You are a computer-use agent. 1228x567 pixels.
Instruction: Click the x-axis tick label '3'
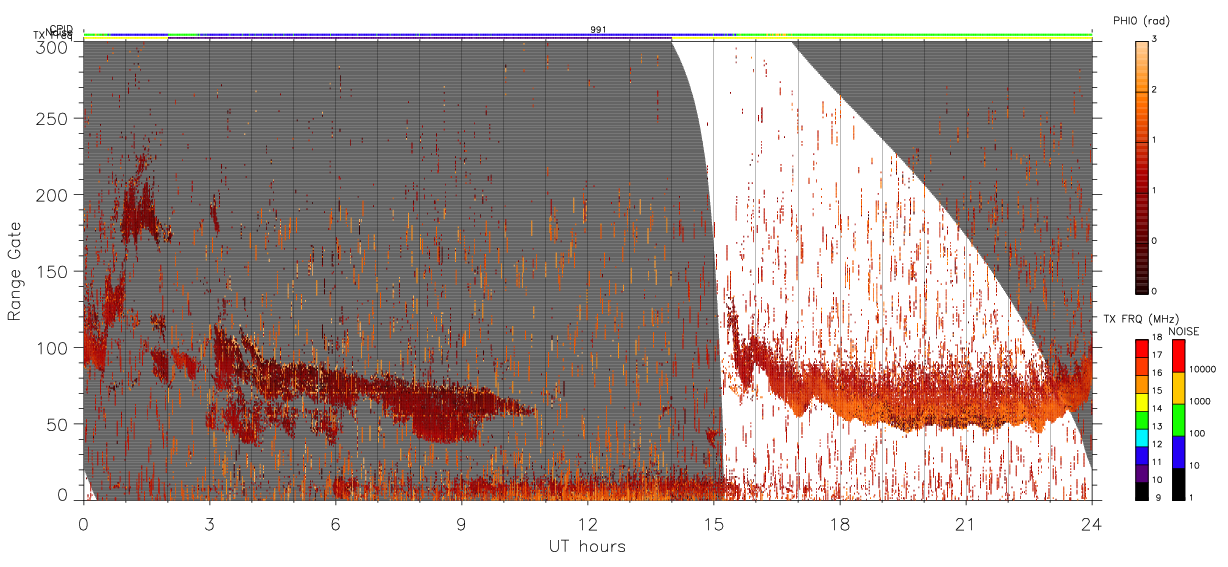(209, 524)
